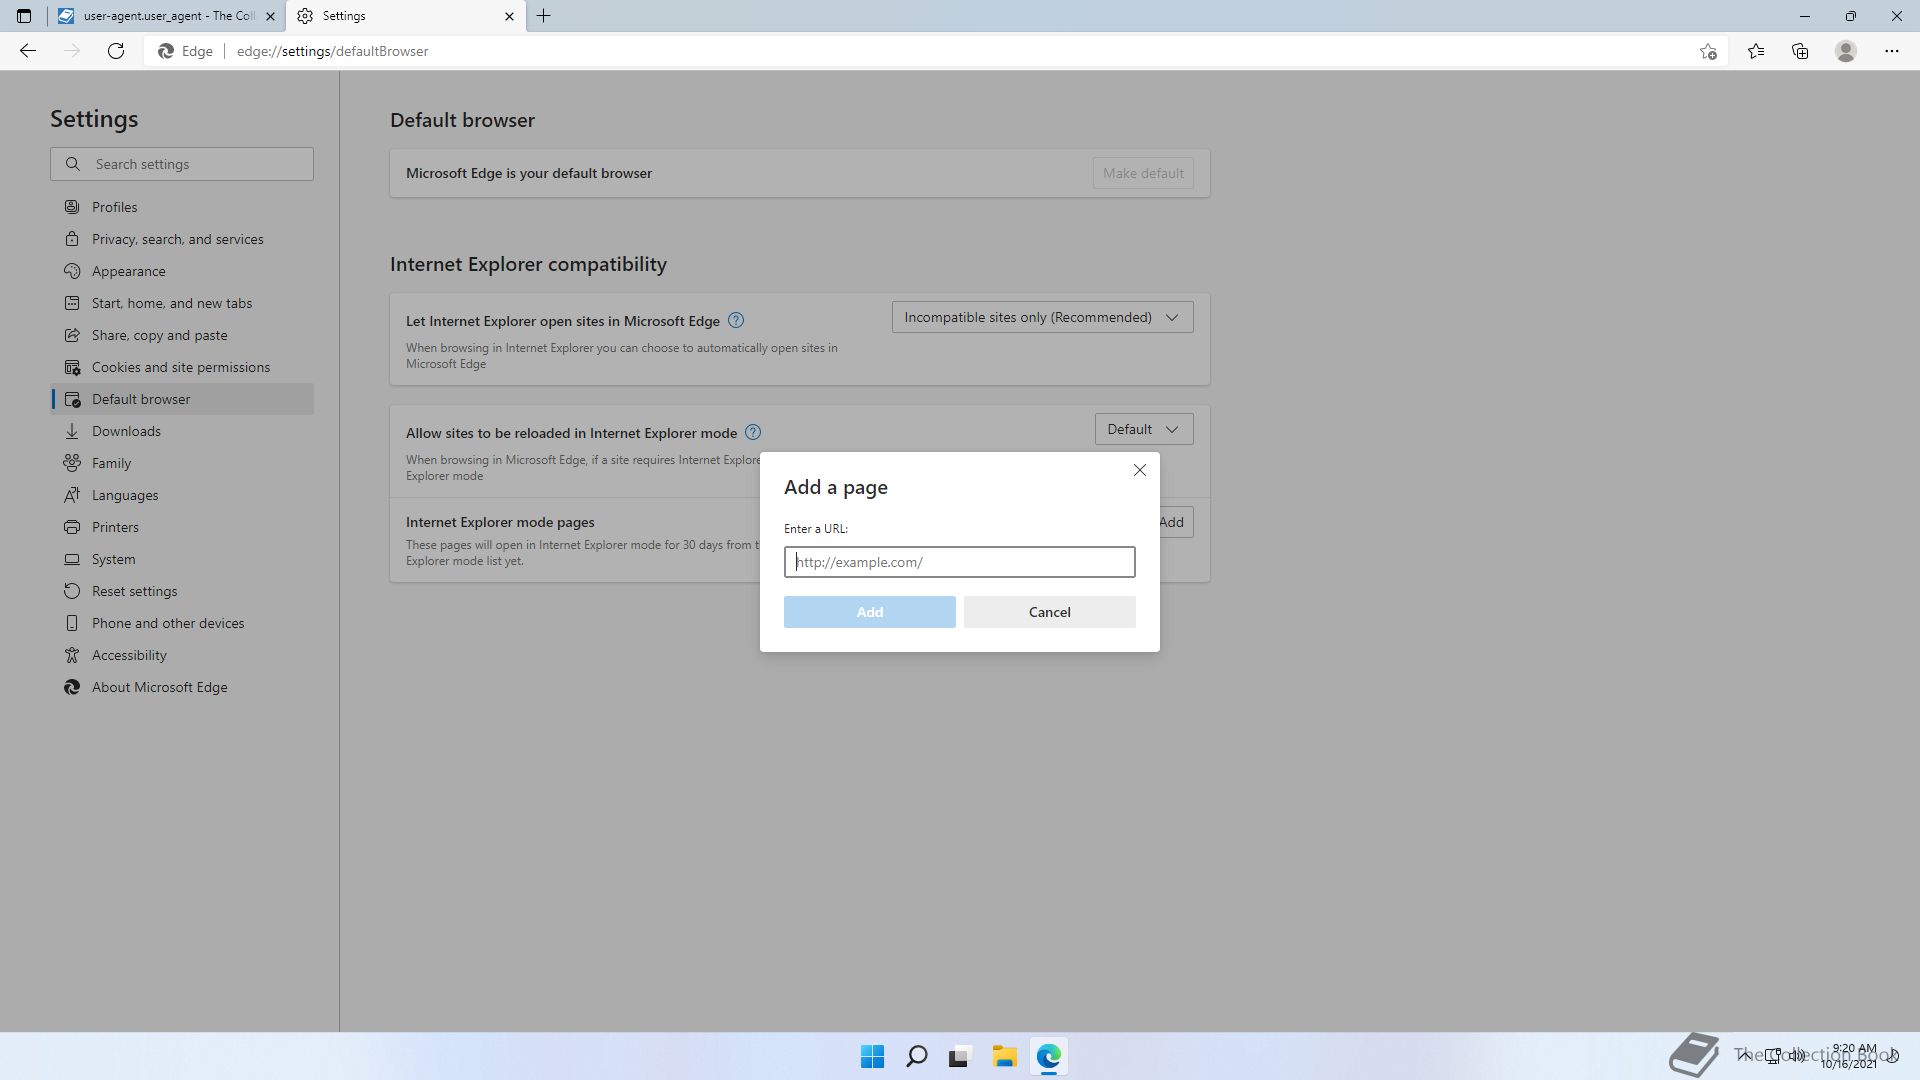Show help for IE open sites in Edge
The image size is (1920, 1080).
(736, 320)
